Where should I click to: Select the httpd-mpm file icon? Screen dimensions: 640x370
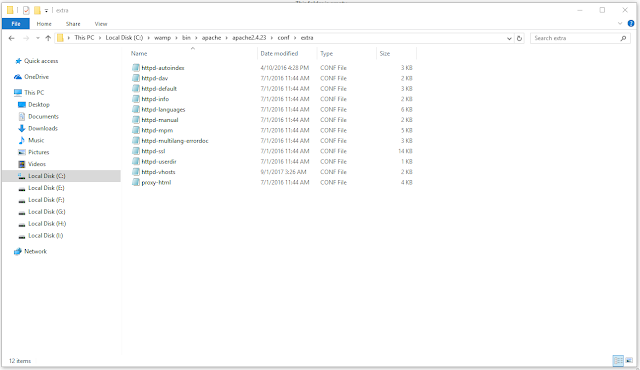click(x=136, y=130)
